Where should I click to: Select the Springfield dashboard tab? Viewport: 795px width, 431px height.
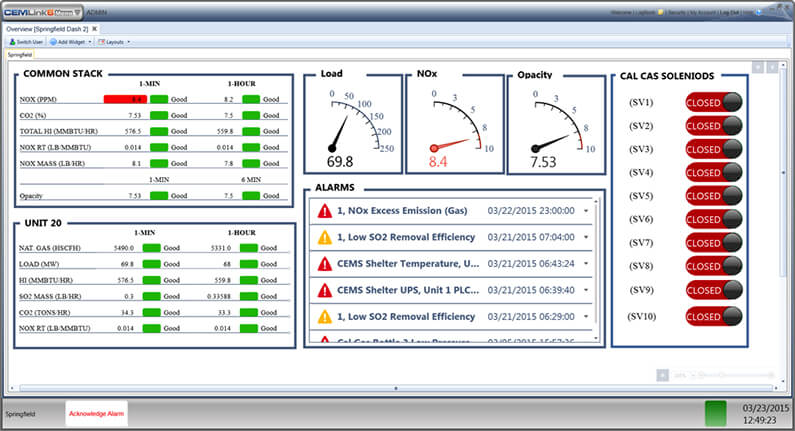[20, 55]
